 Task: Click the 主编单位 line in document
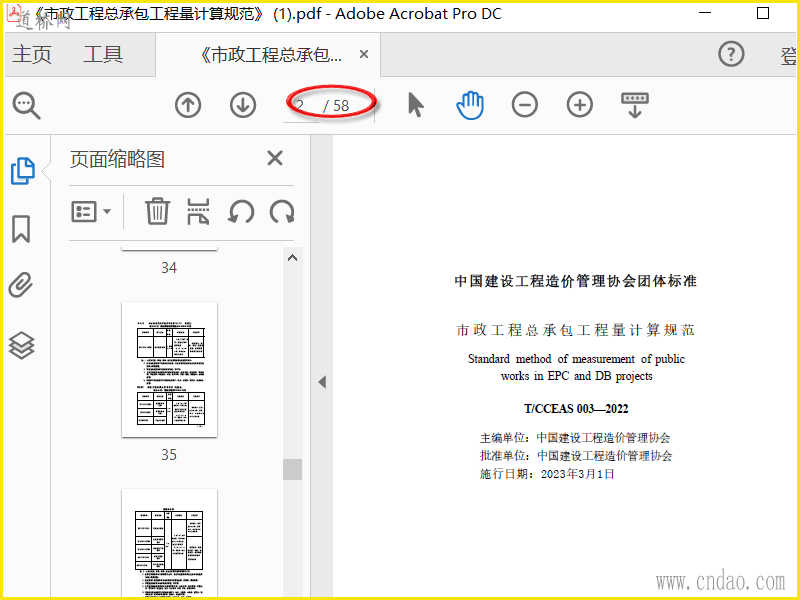click(575, 438)
